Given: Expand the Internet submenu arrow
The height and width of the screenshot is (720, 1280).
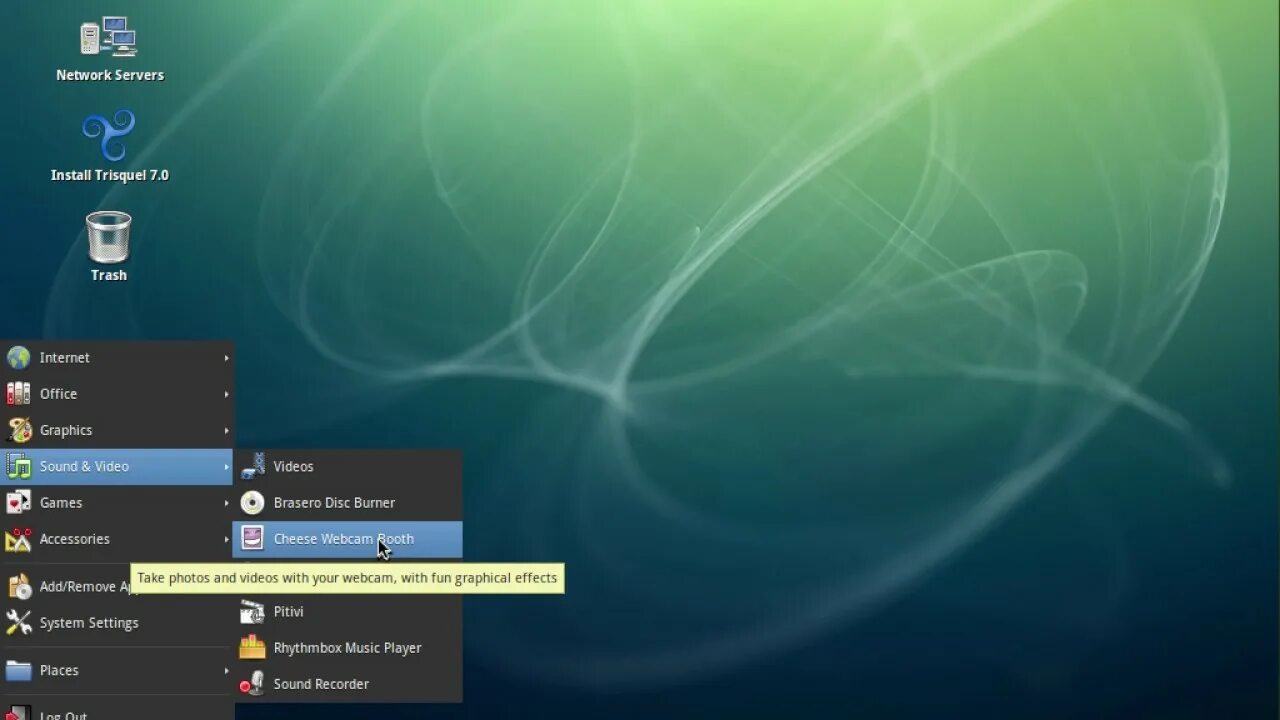Looking at the screenshot, I should click(227, 358).
